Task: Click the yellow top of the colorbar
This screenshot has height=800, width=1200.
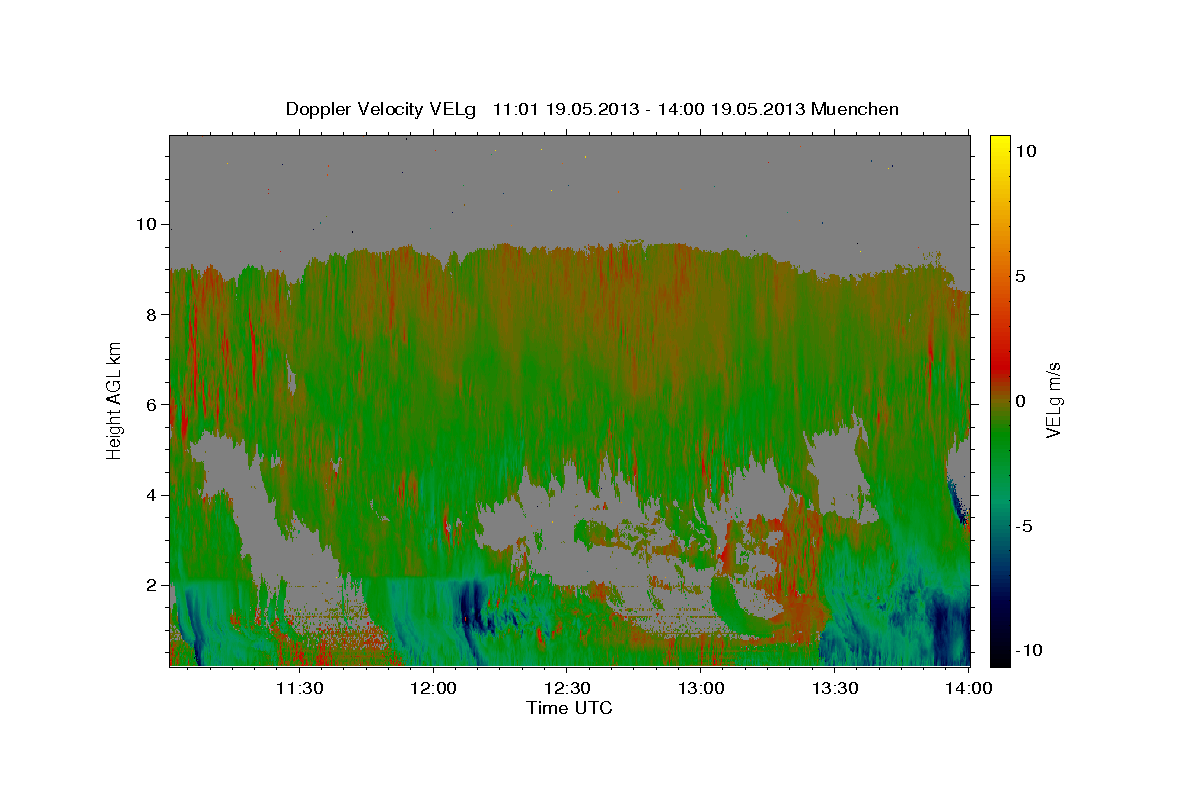Action: pos(1000,145)
